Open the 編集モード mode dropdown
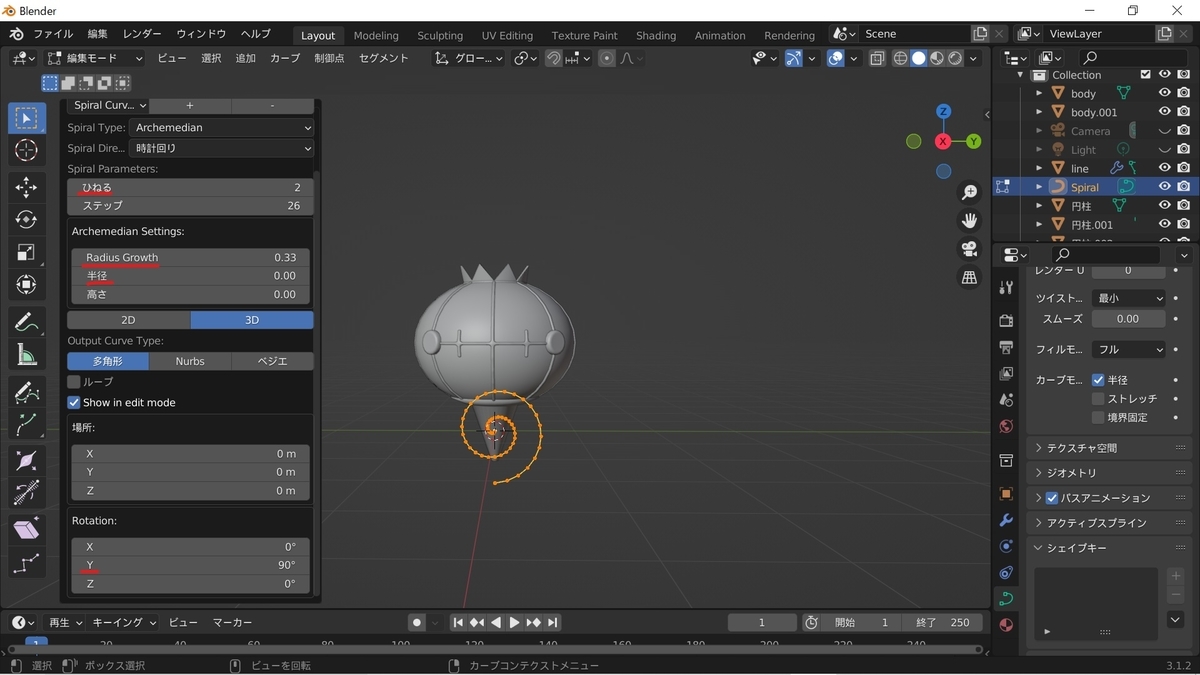 [95, 58]
